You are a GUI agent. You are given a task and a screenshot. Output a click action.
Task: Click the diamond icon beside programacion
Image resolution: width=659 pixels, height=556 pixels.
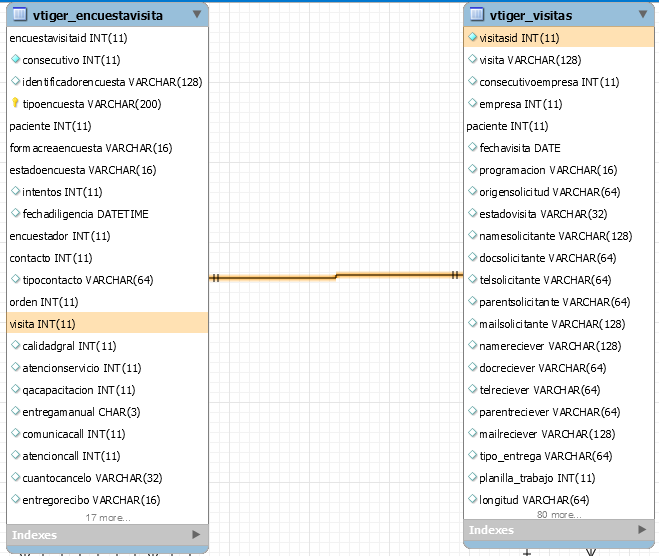click(x=472, y=169)
